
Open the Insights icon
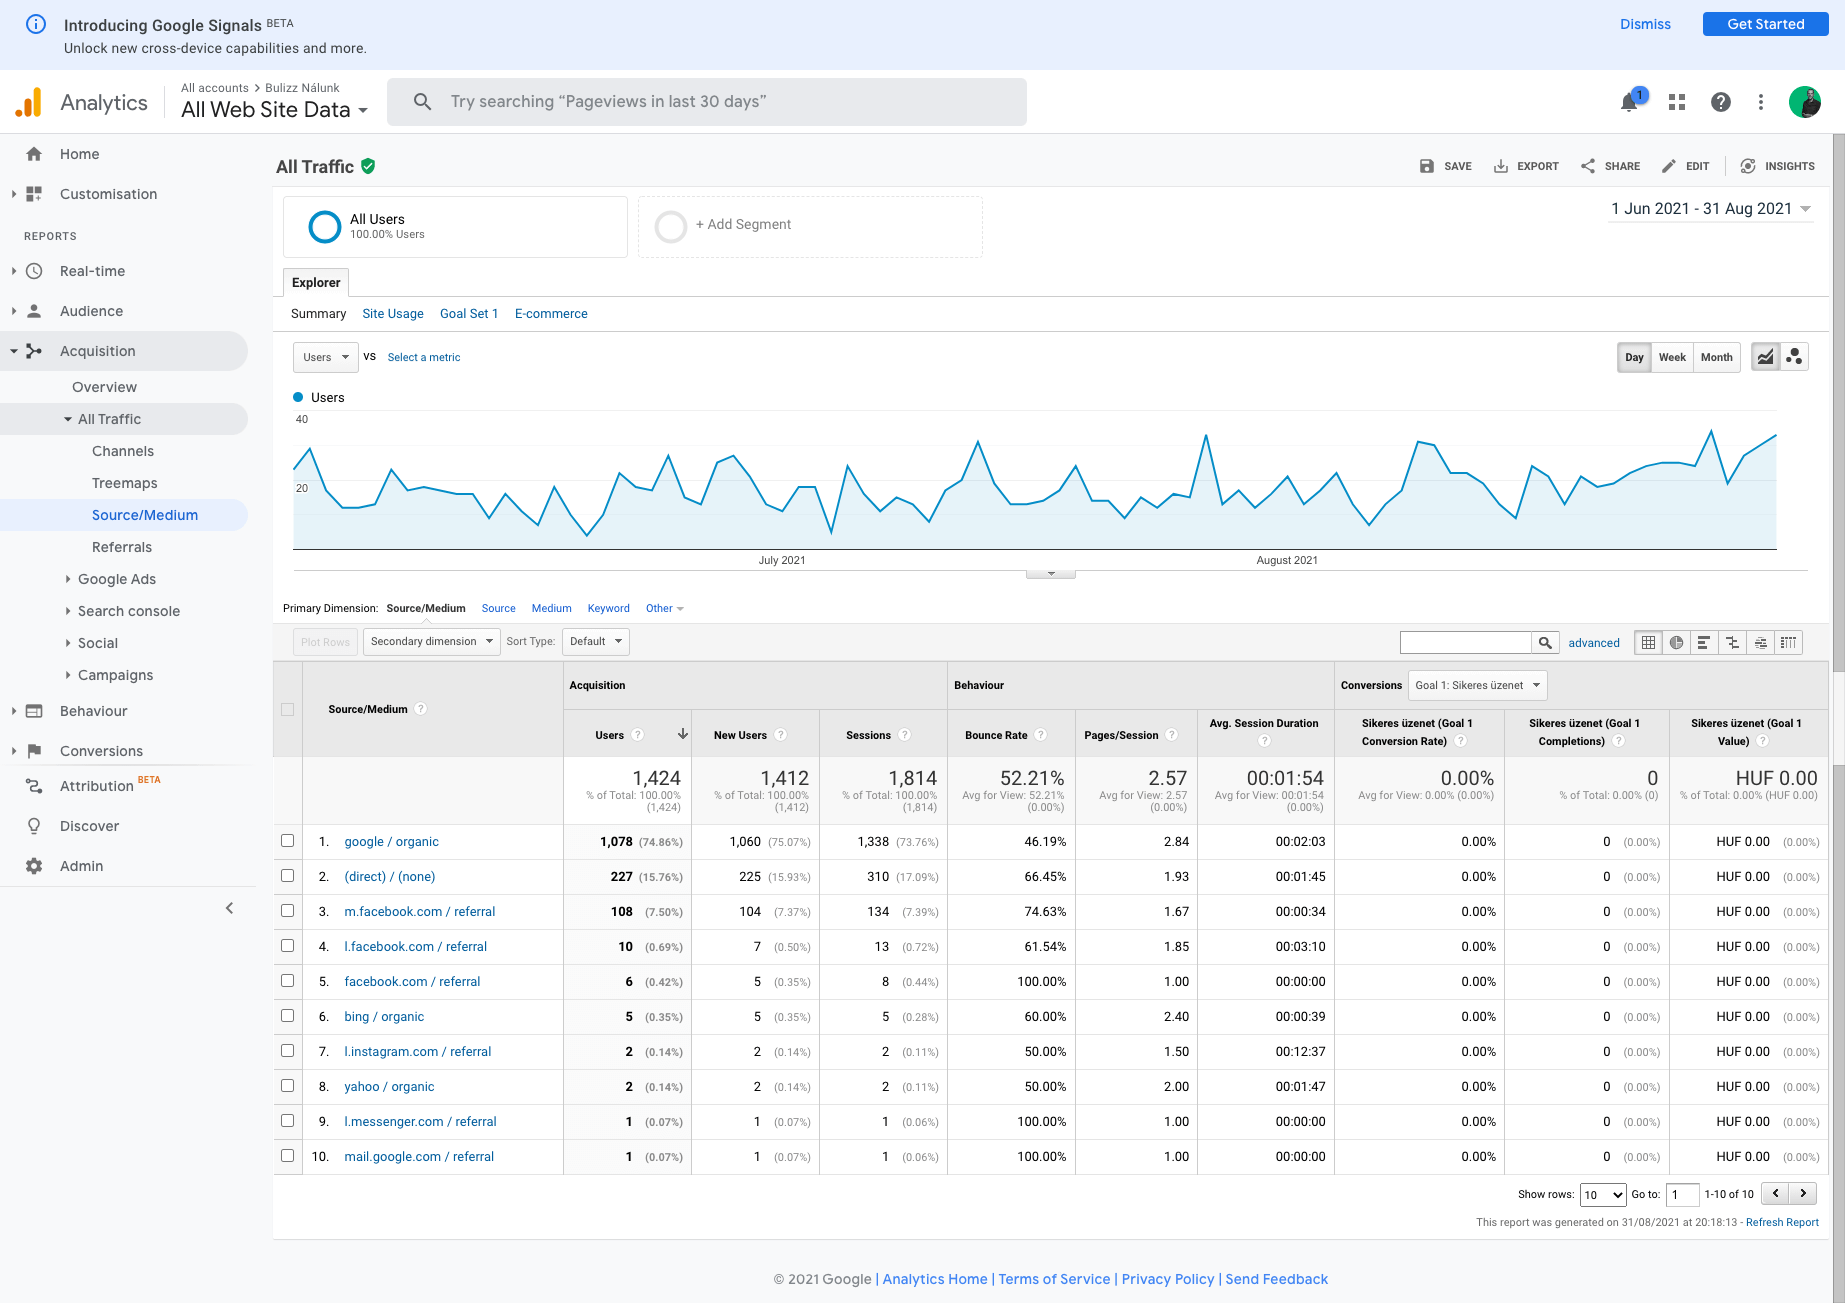coord(1748,166)
